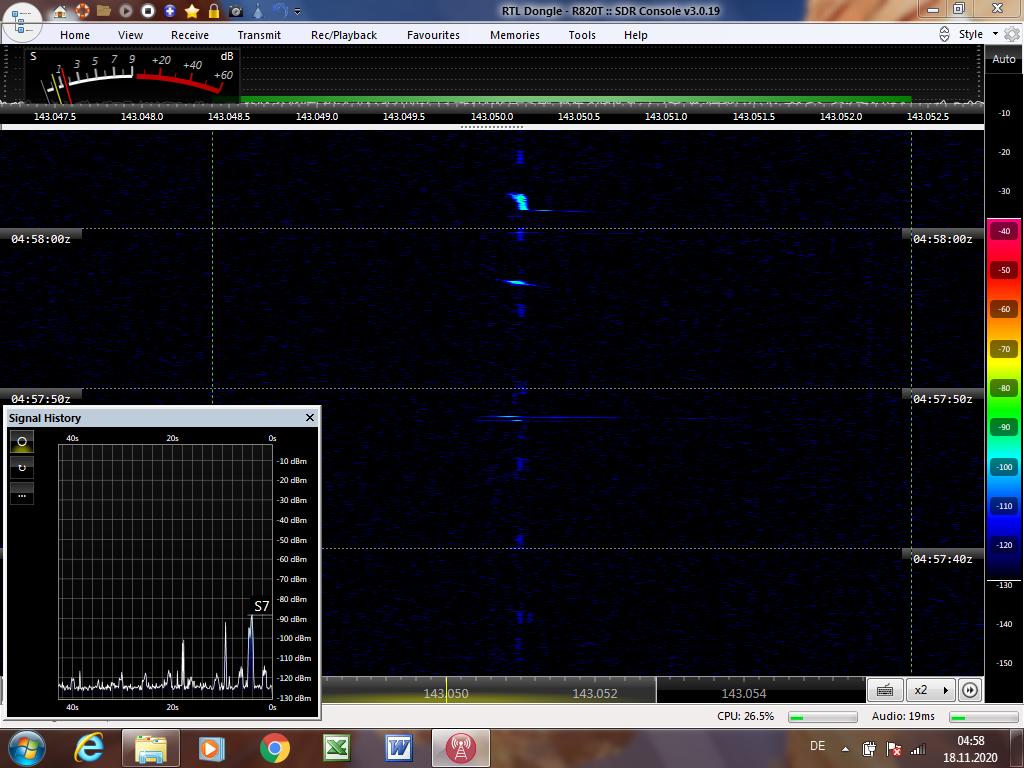
Task: Open the Memories ribbon tab
Action: 515,35
